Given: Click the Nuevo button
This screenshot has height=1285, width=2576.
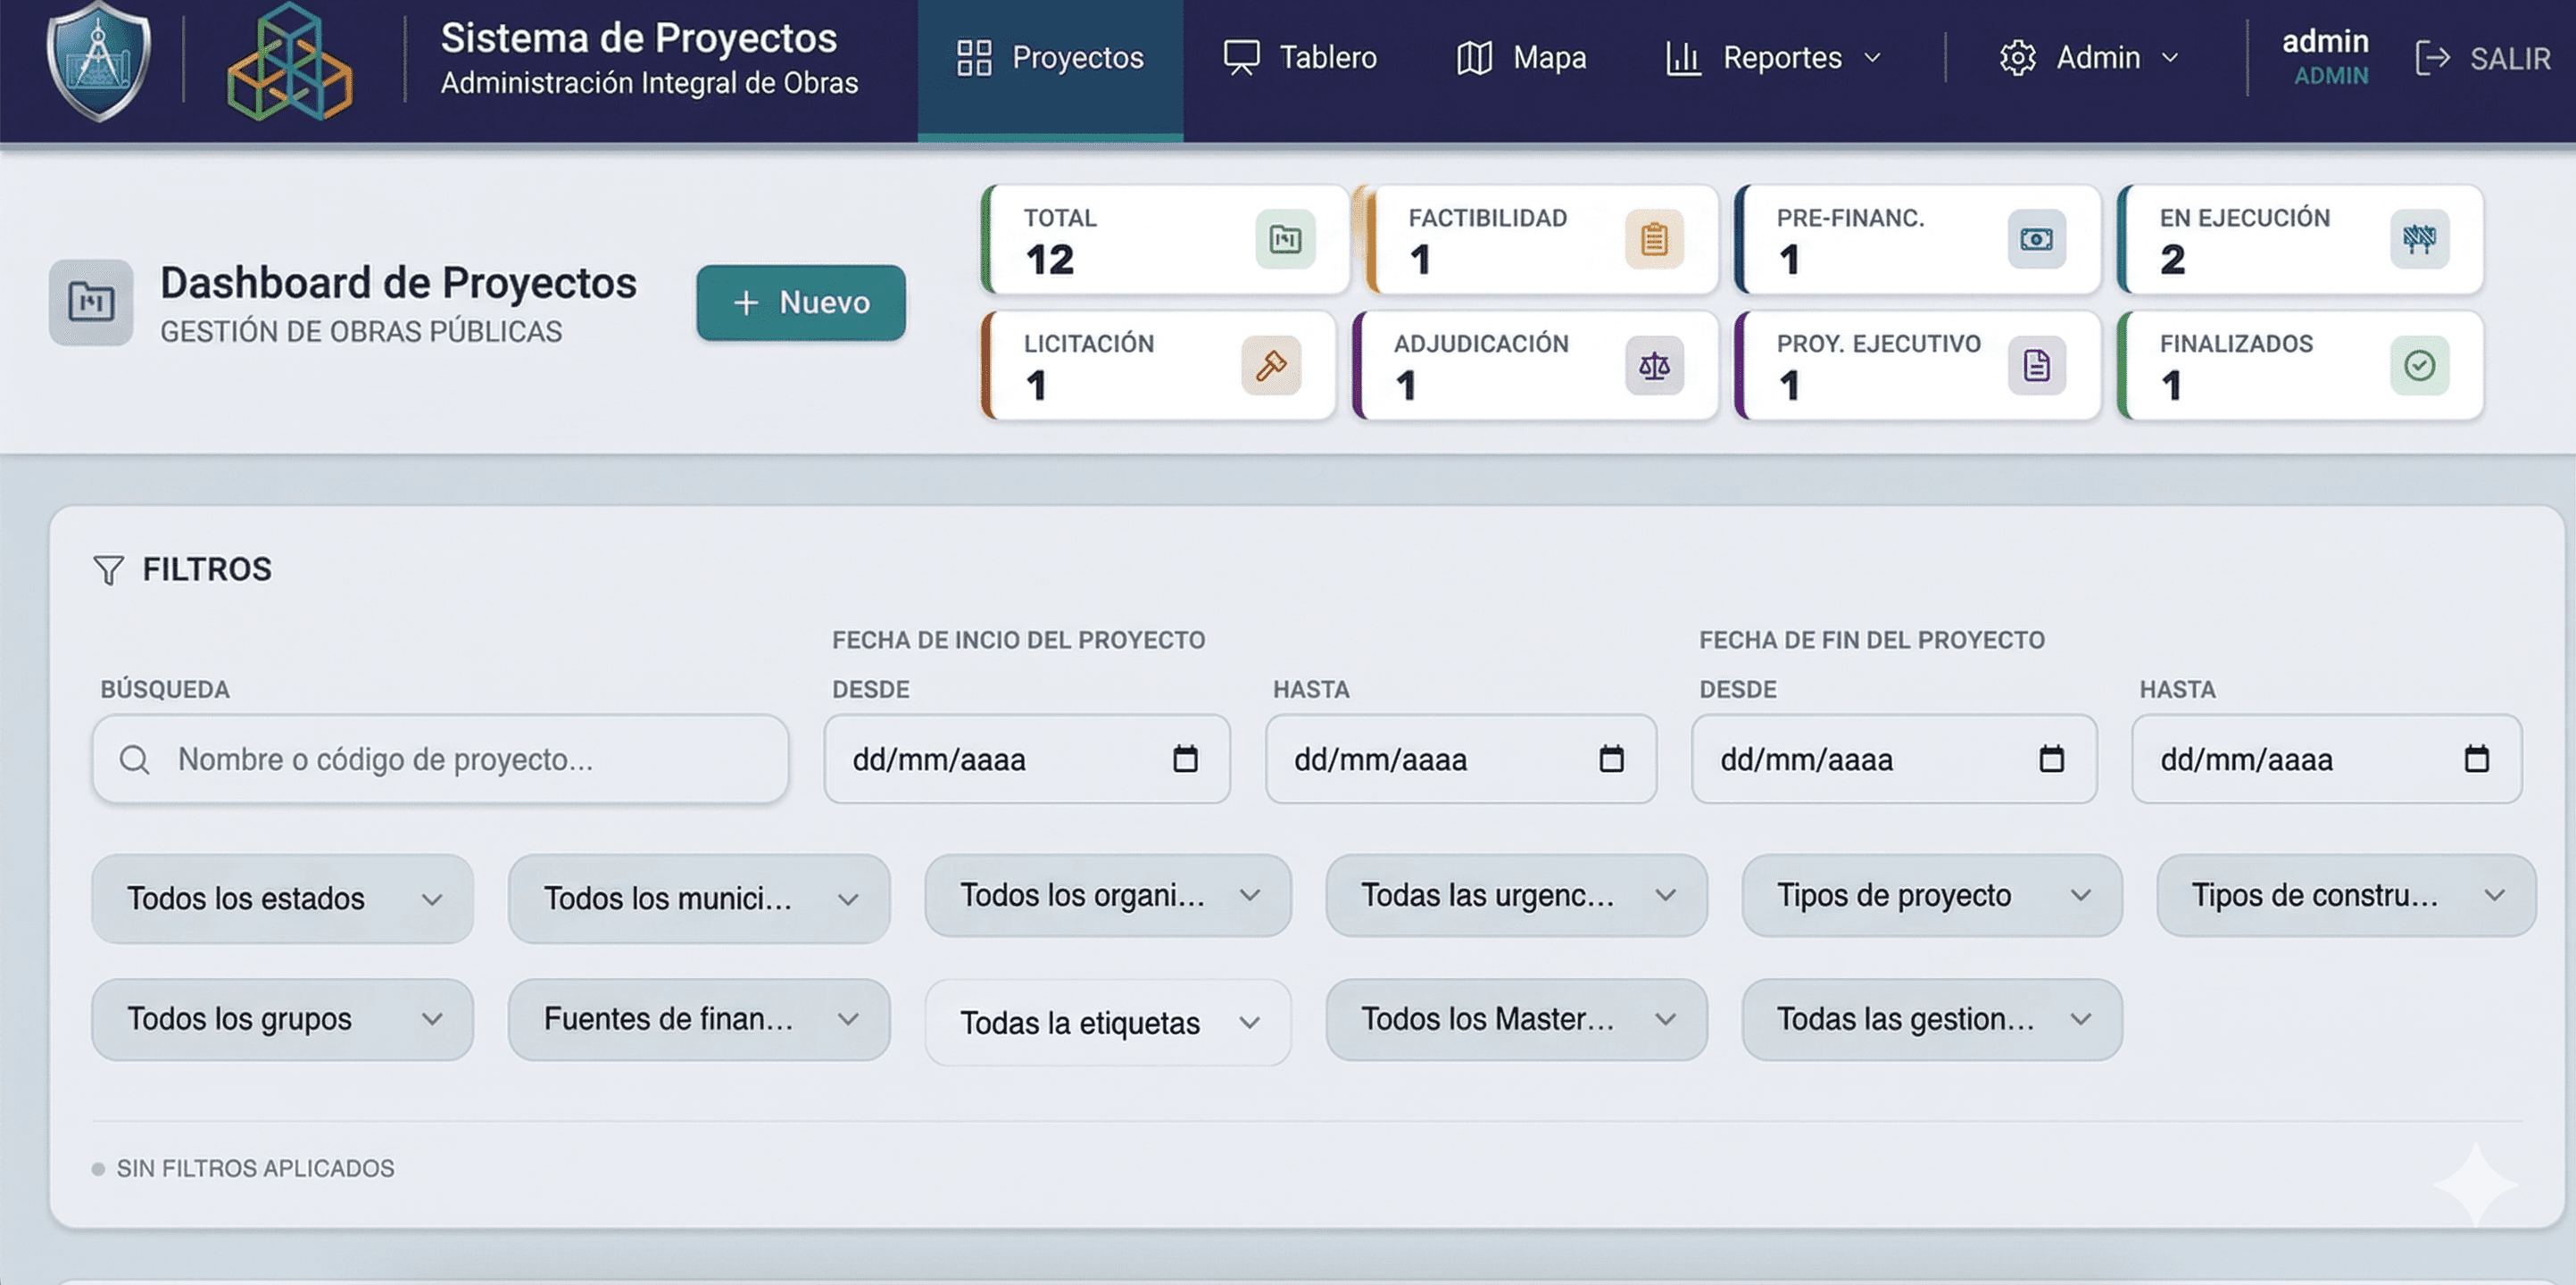Looking at the screenshot, I should click(x=801, y=302).
